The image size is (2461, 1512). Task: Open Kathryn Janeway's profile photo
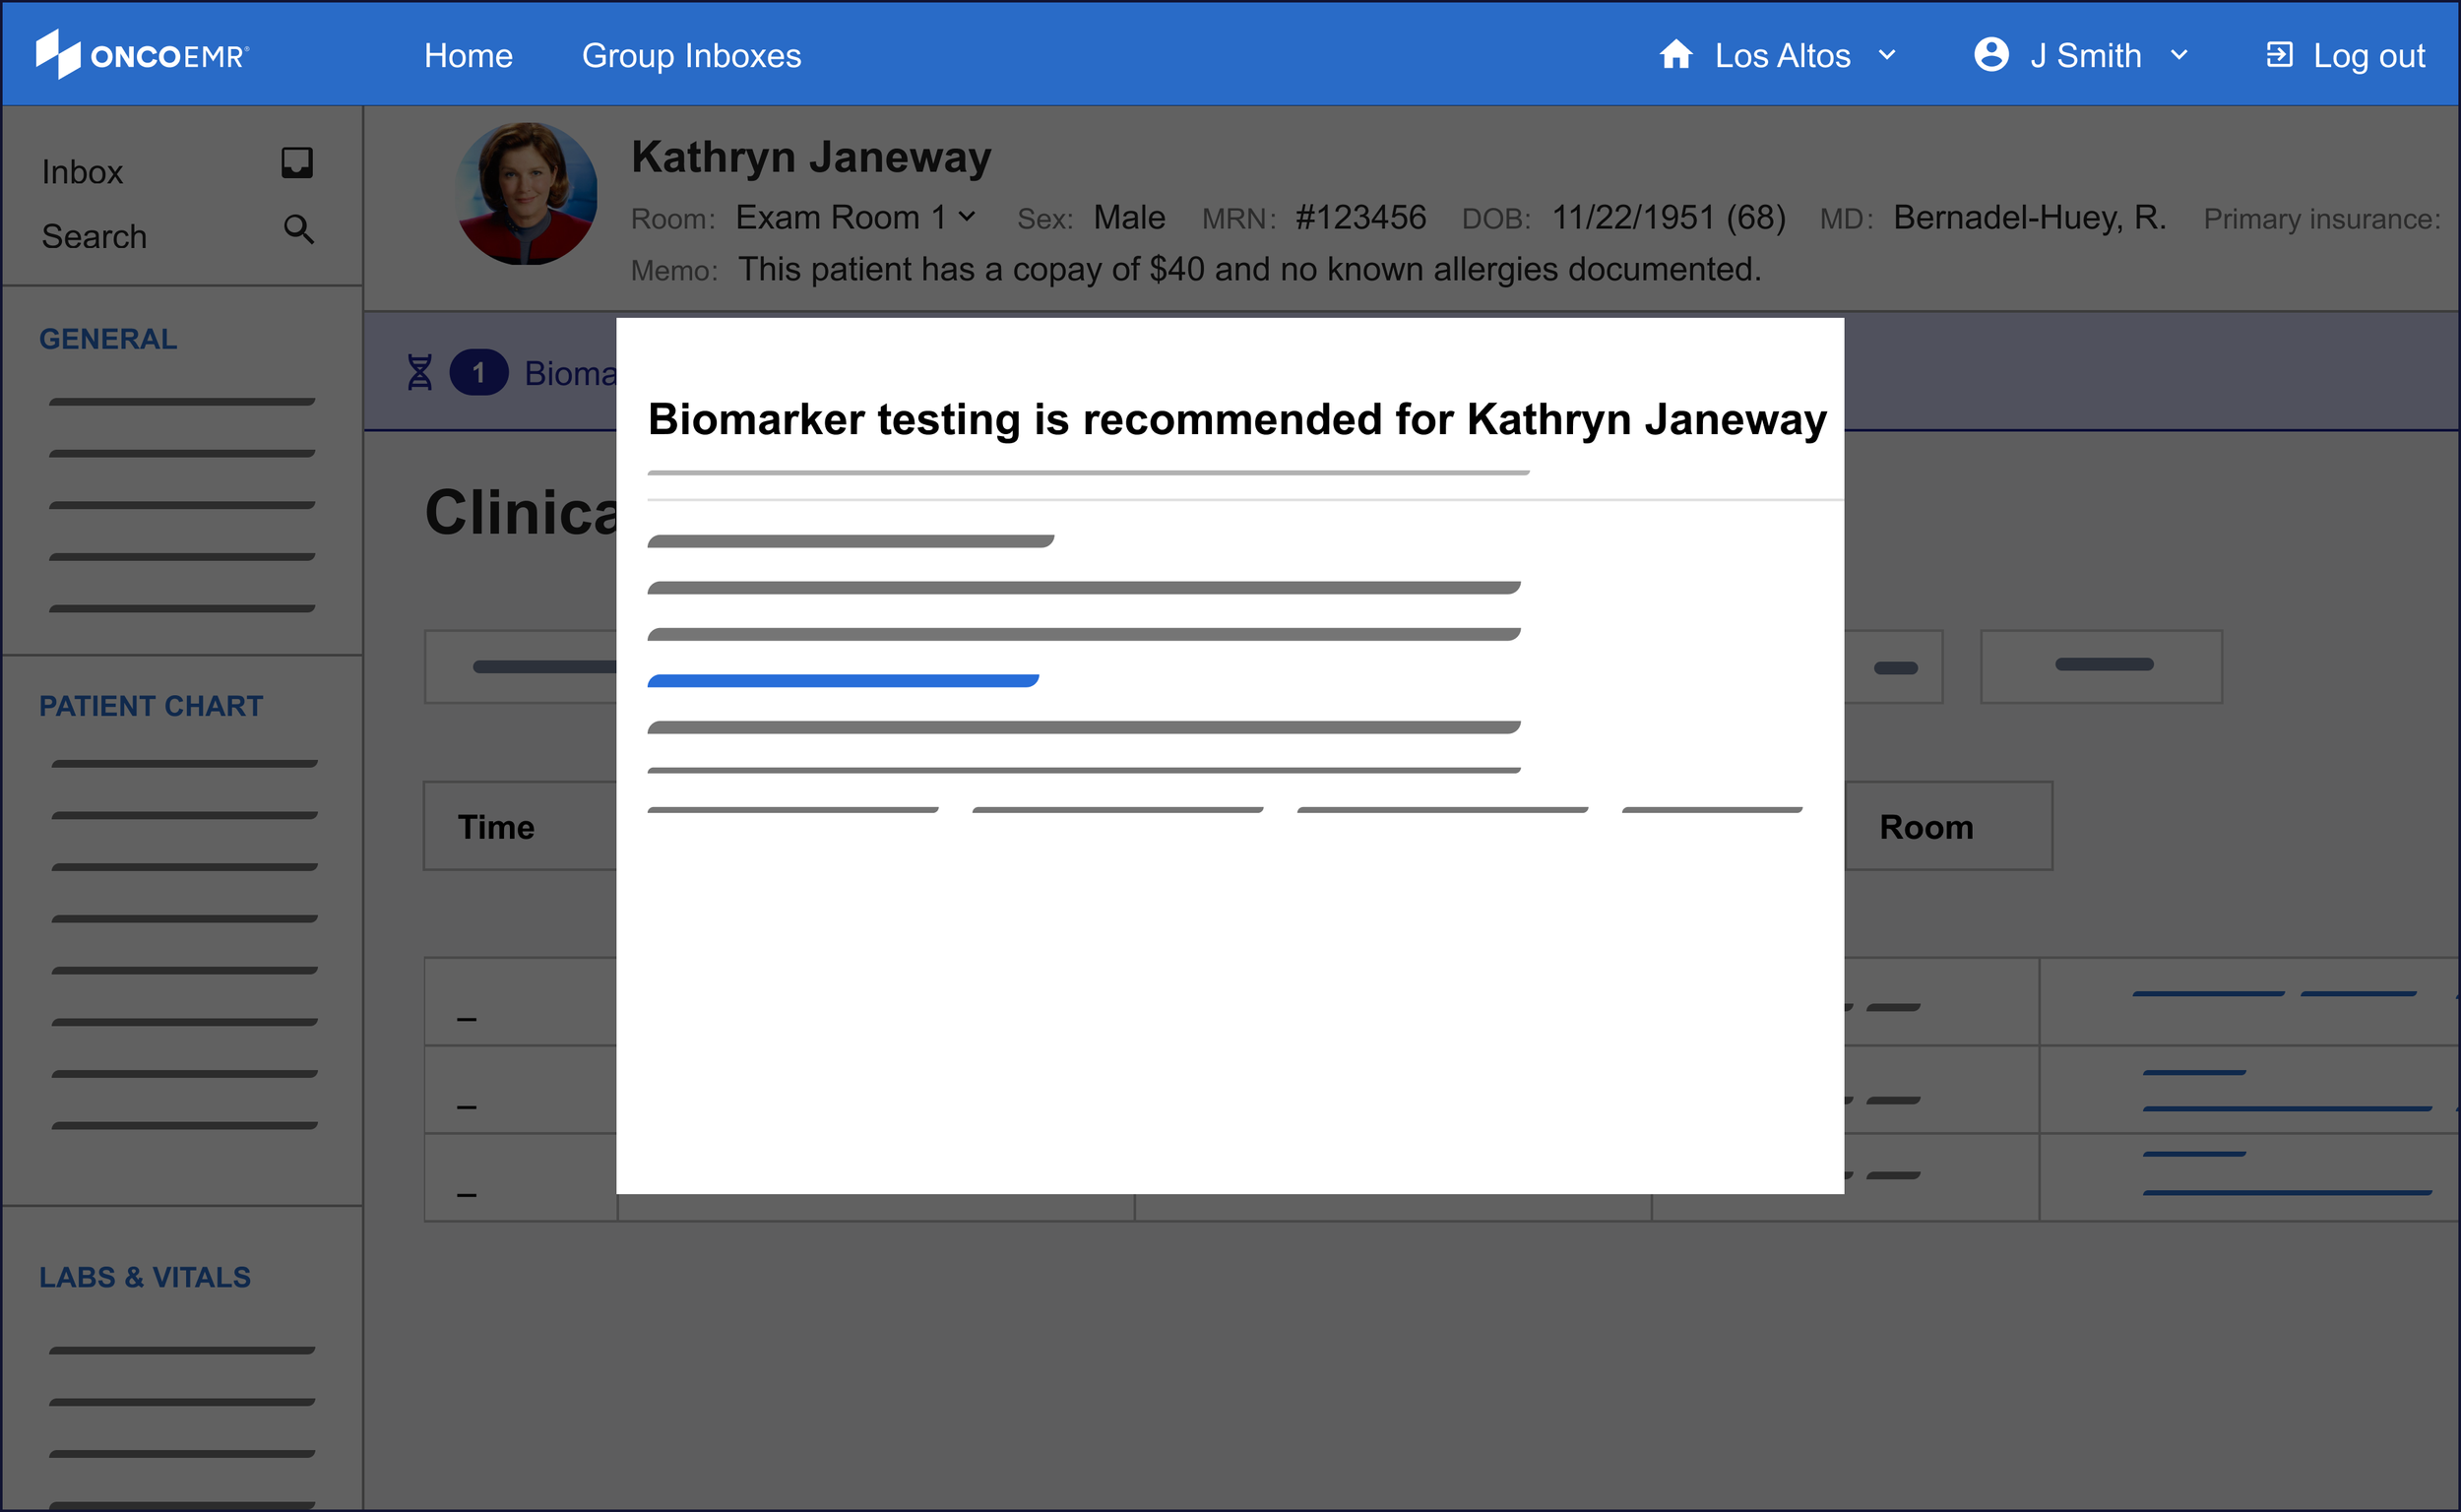(x=526, y=194)
